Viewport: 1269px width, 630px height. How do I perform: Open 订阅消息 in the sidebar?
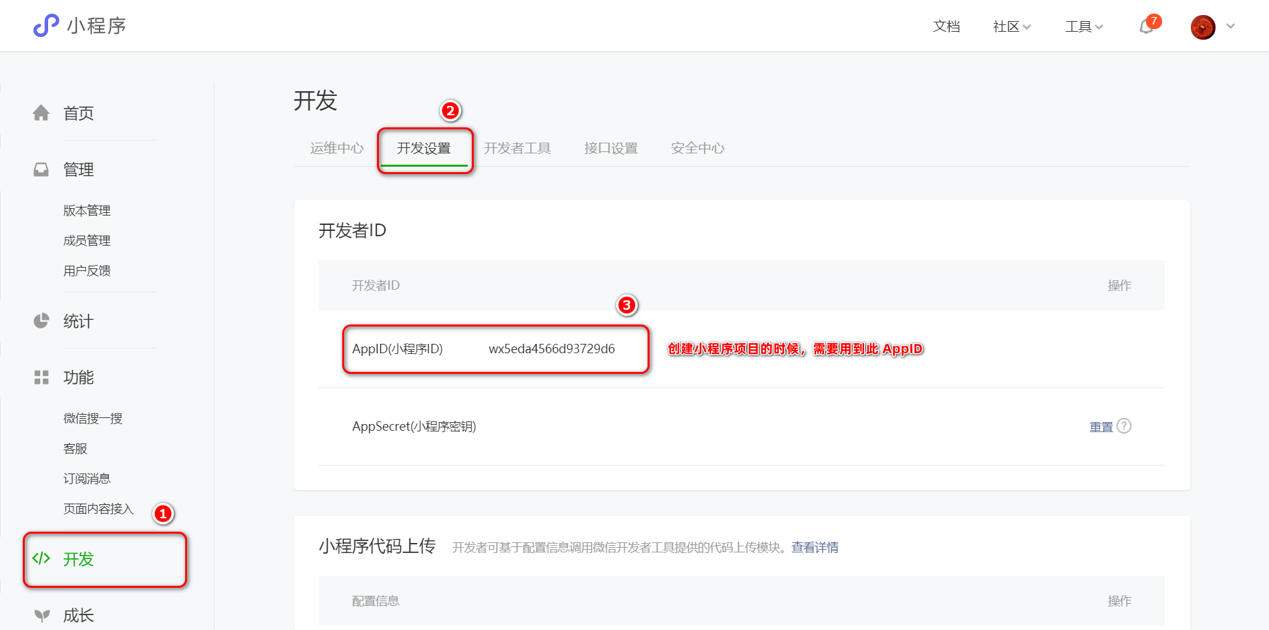pos(87,479)
